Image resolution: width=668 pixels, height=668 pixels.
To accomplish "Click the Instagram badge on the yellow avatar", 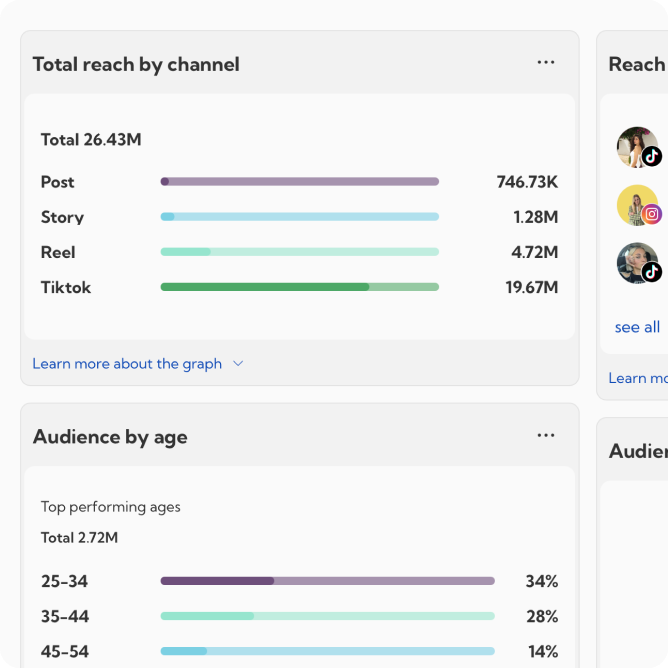I will click(651, 214).
